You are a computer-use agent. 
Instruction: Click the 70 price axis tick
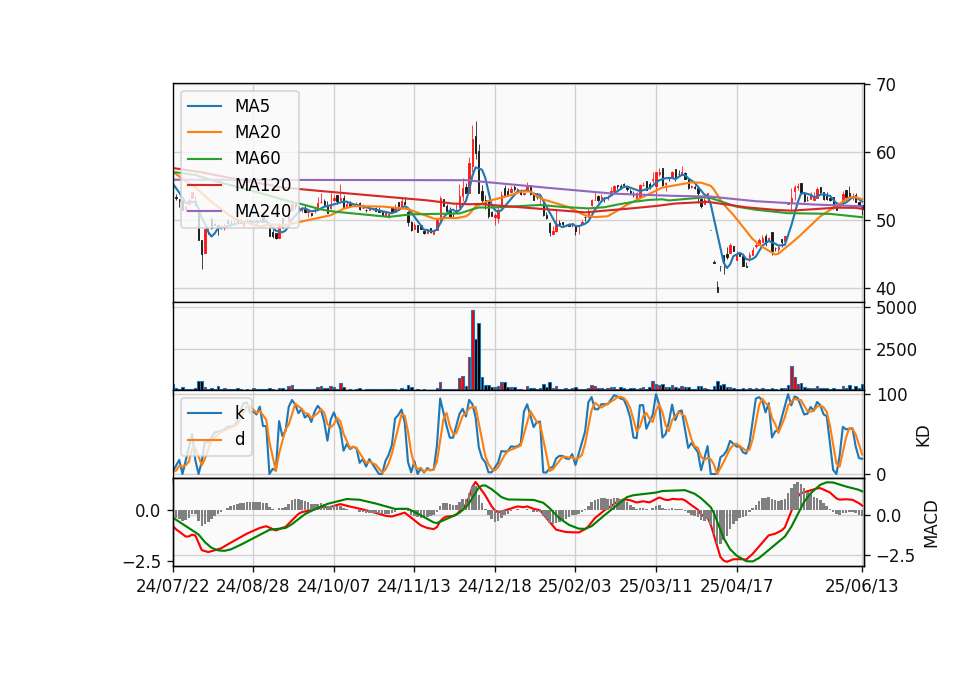coord(886,85)
